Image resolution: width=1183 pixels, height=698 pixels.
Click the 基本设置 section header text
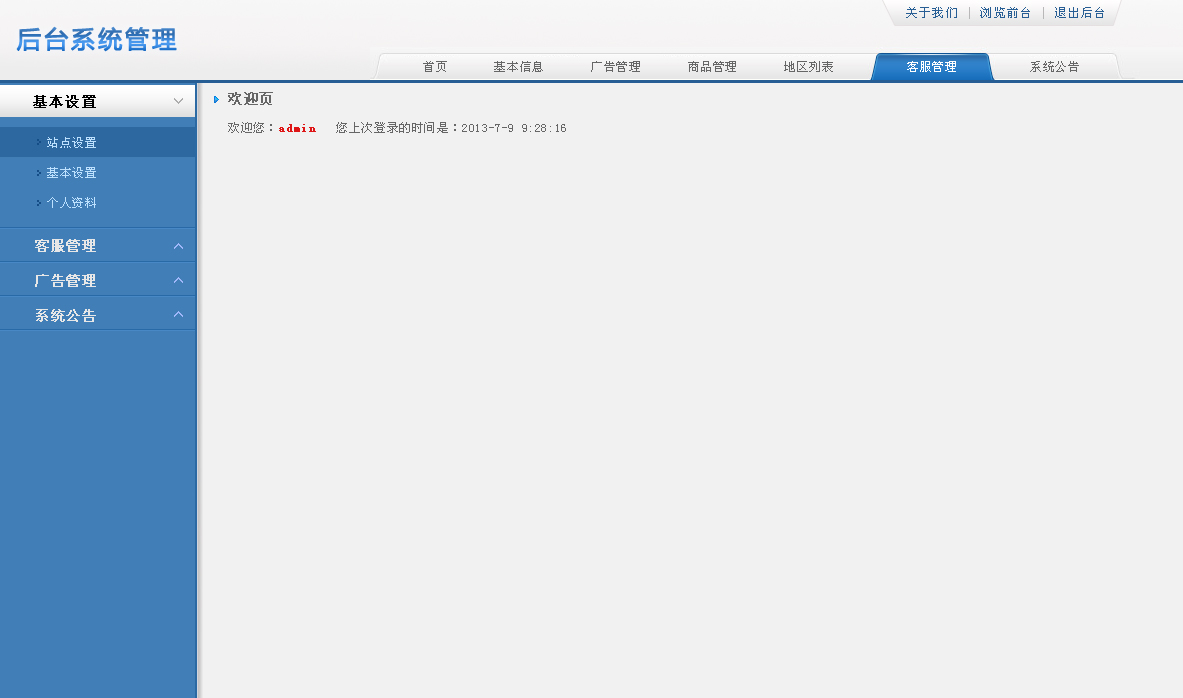pyautogui.click(x=65, y=102)
